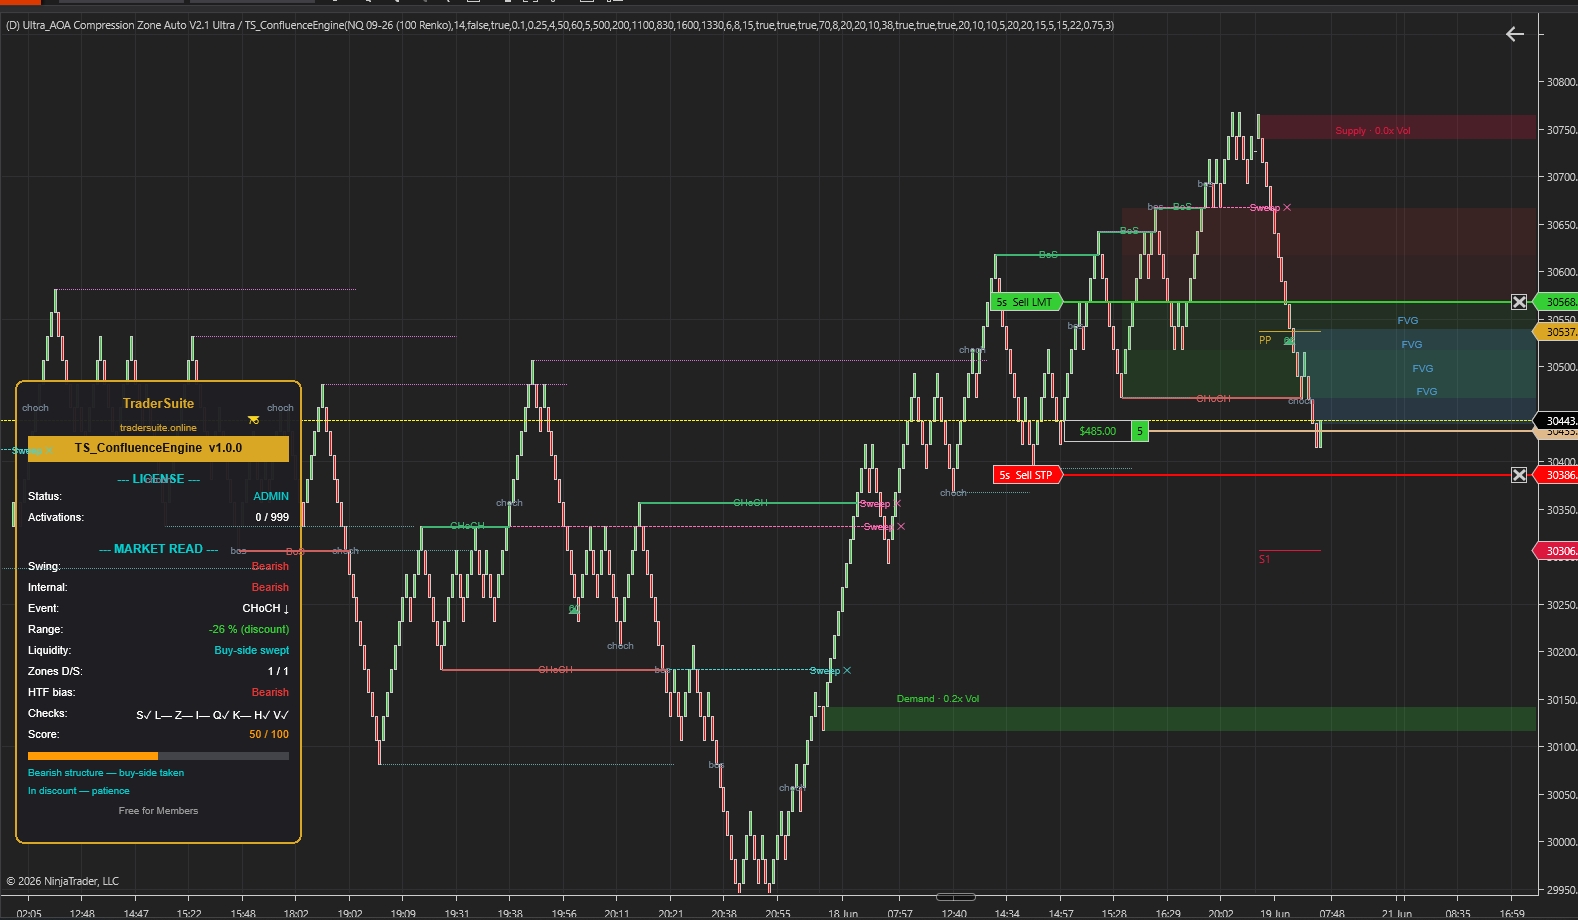Screen dimensions: 1578x920
Task: Click the TS_ConfluenceEngine v1.0.0 panel header
Action: [x=158, y=448]
